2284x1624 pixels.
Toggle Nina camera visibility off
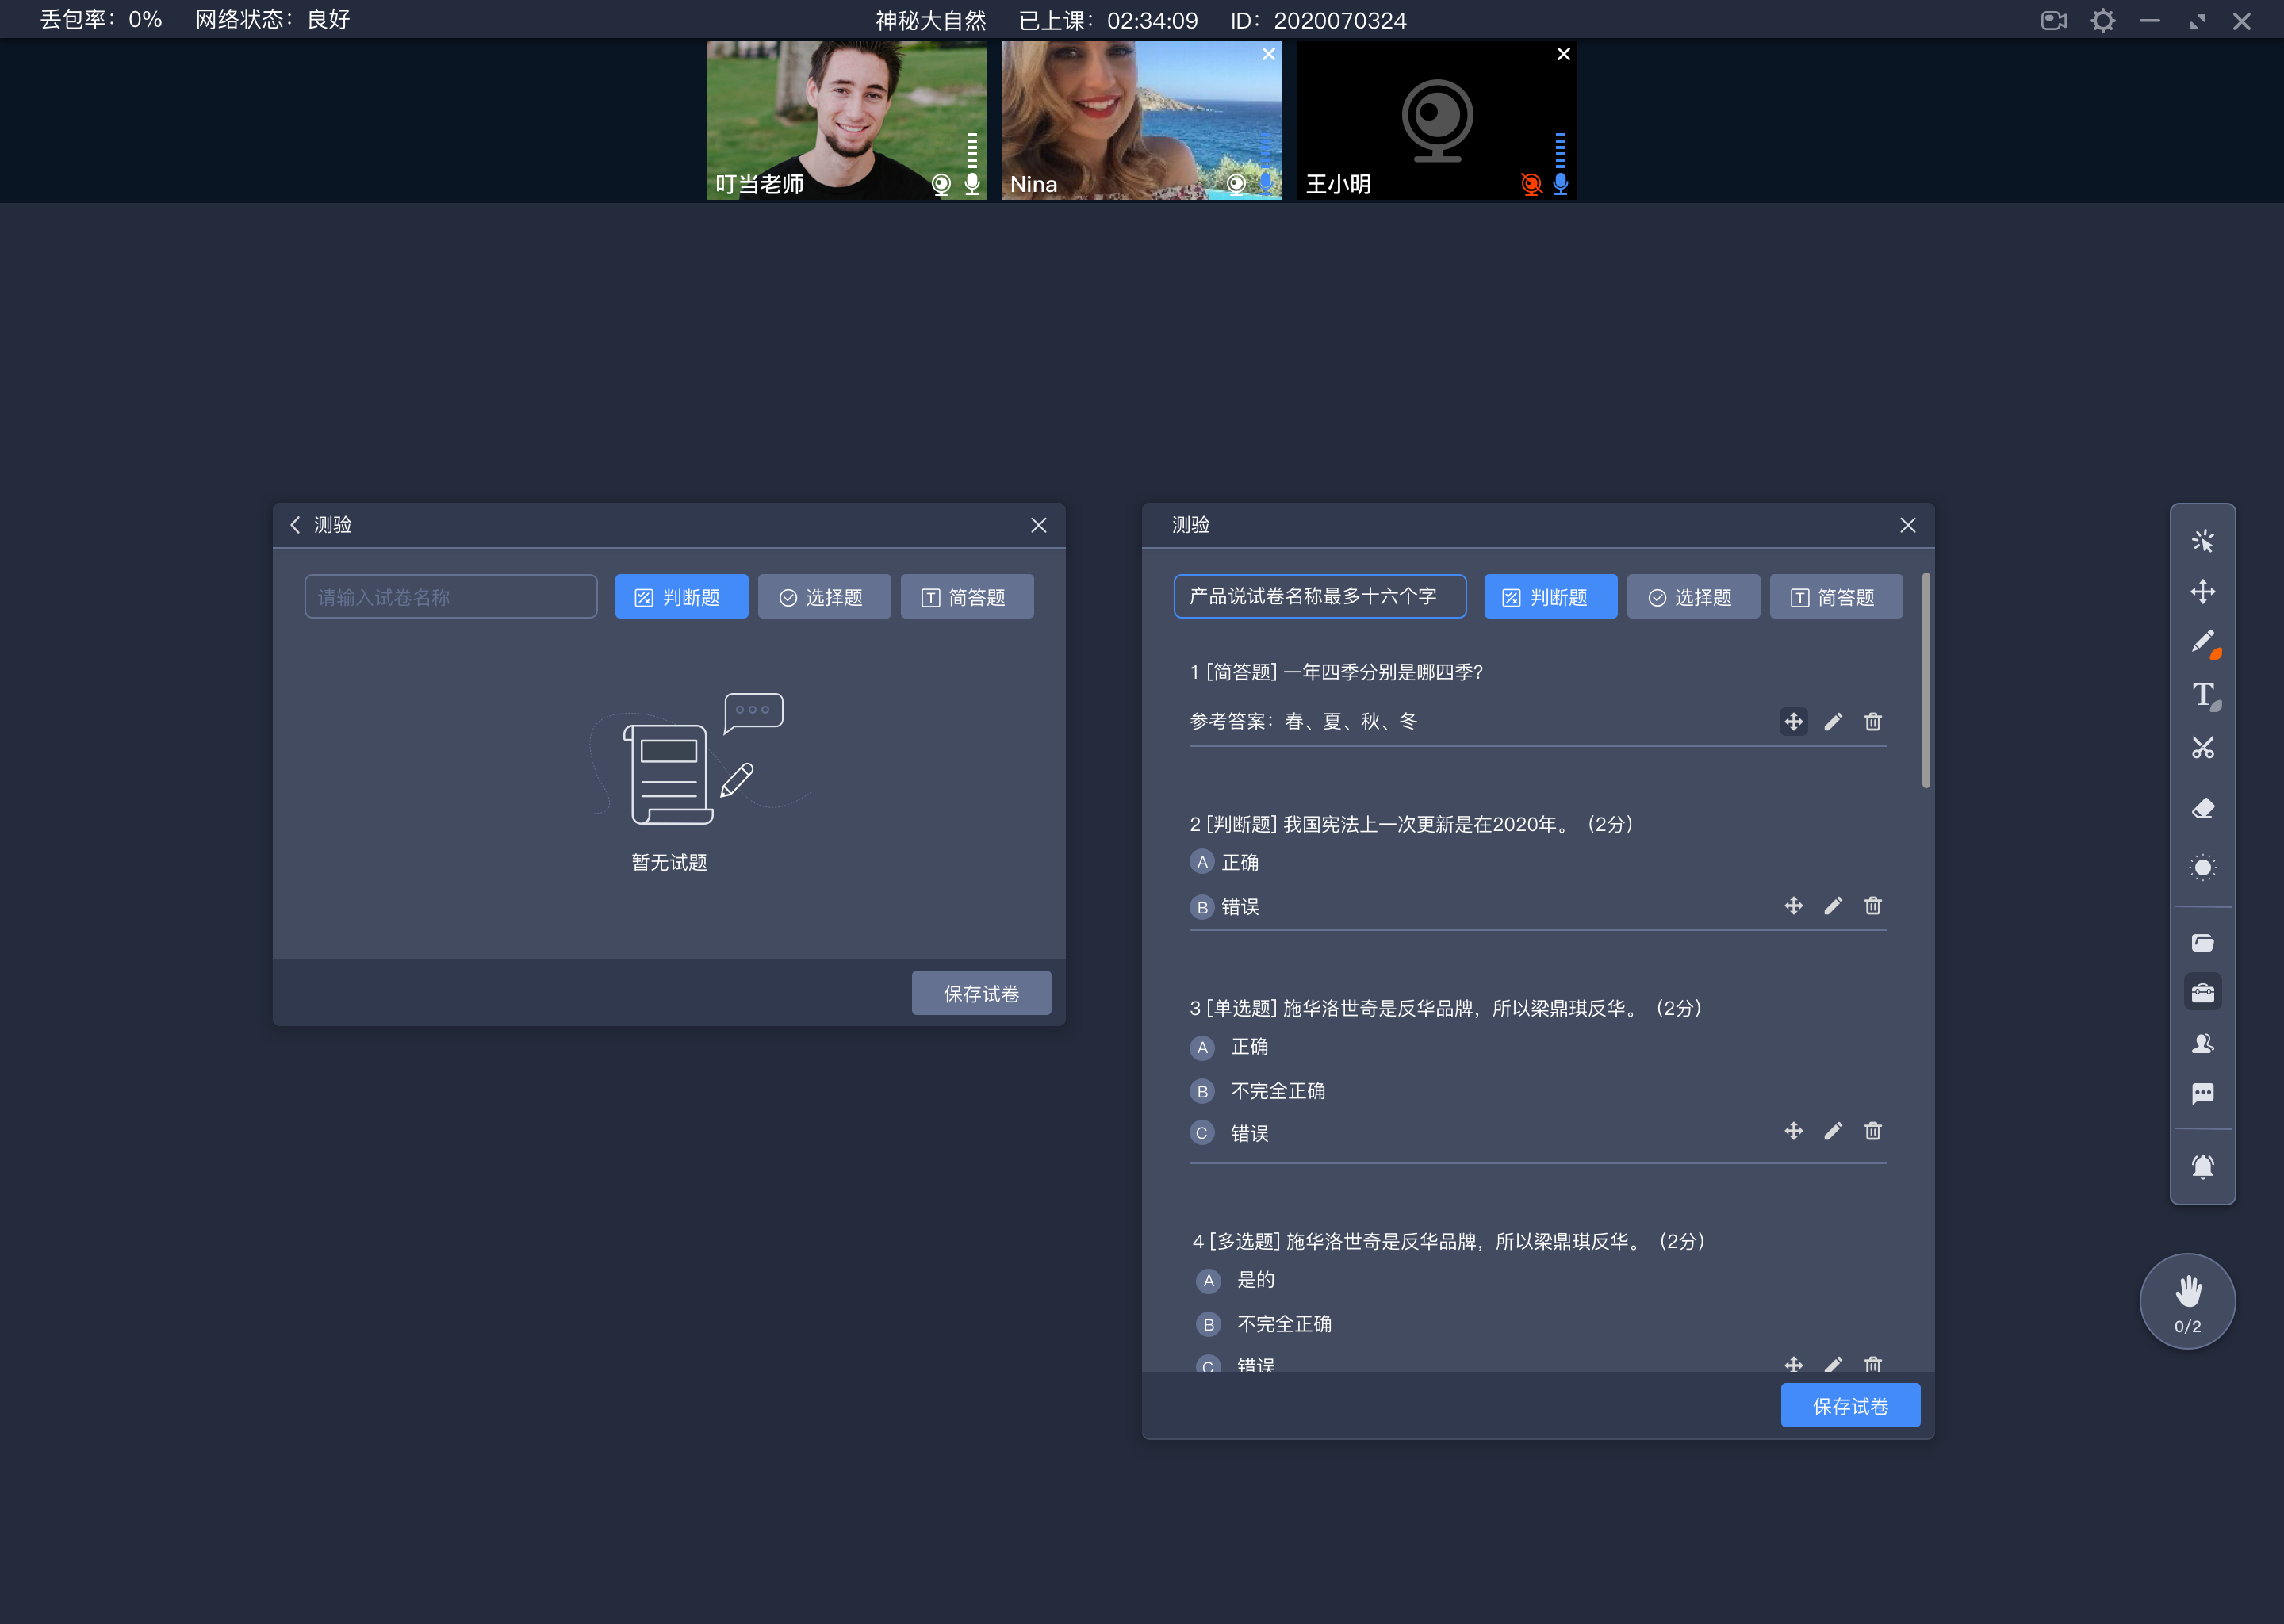(1239, 181)
